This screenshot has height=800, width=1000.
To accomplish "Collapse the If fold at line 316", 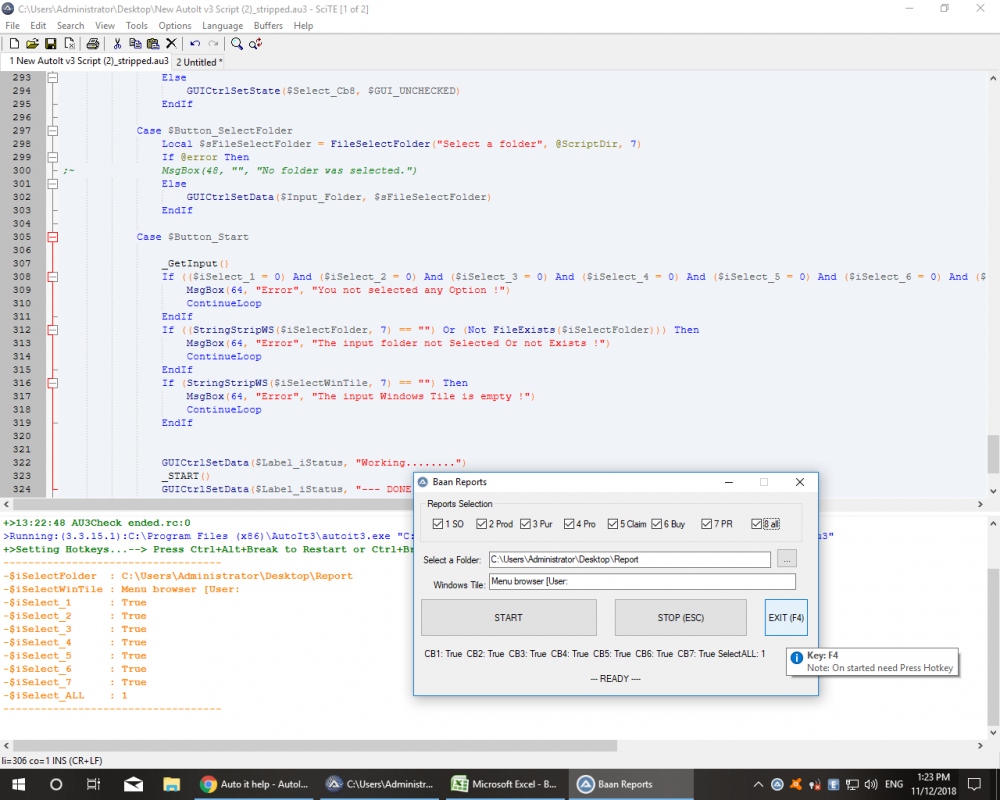I will (x=53, y=383).
